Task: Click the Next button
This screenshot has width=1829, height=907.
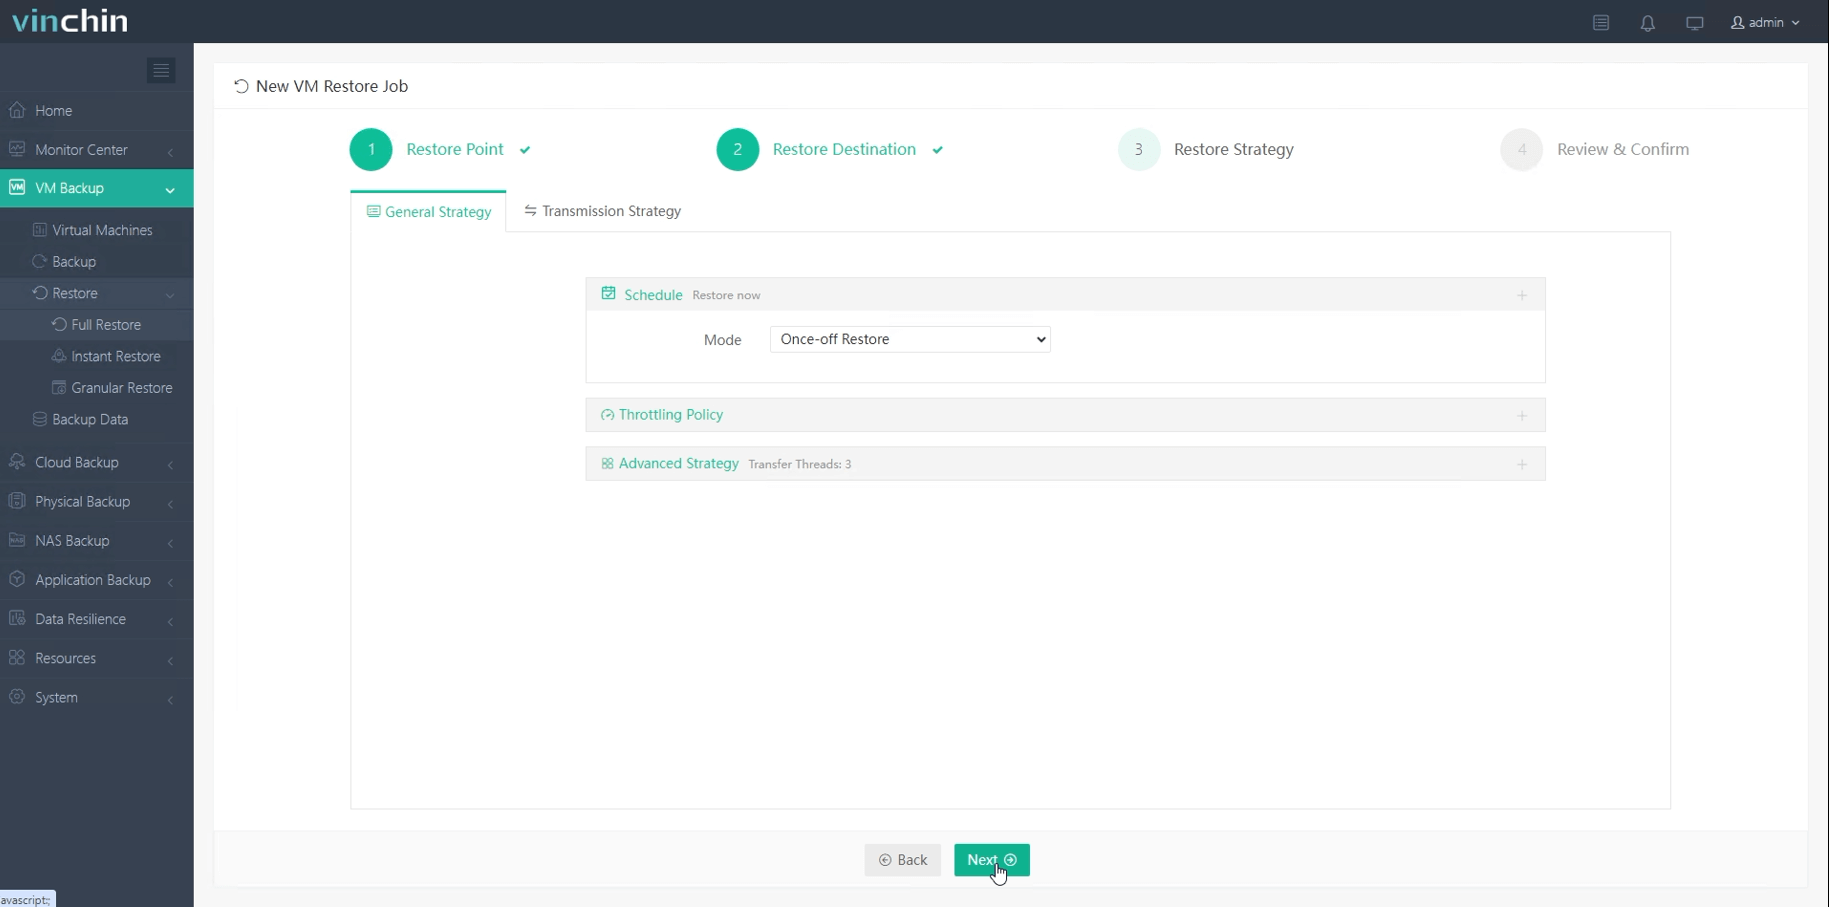Action: 992,860
